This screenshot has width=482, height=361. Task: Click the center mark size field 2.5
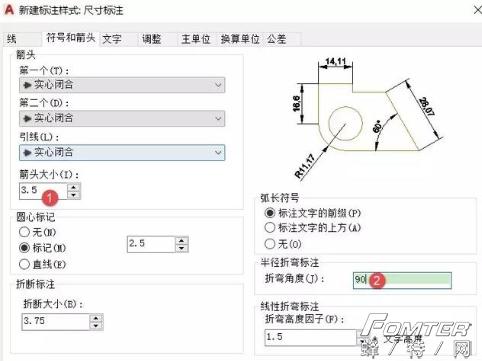[151, 244]
